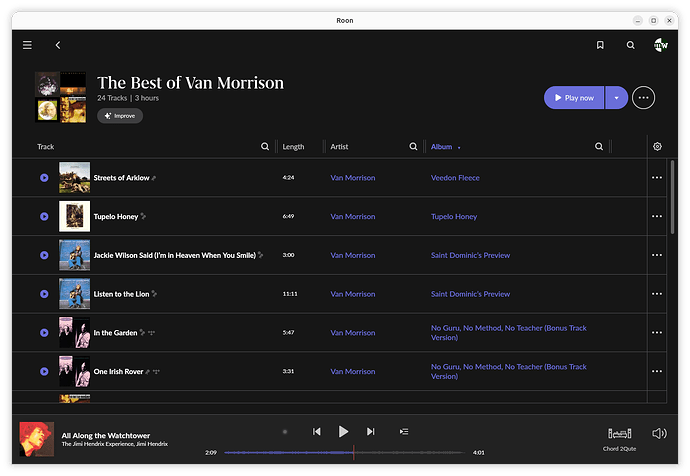This screenshot has height=476, width=690.
Task: Sort by the Length column header
Action: click(293, 146)
